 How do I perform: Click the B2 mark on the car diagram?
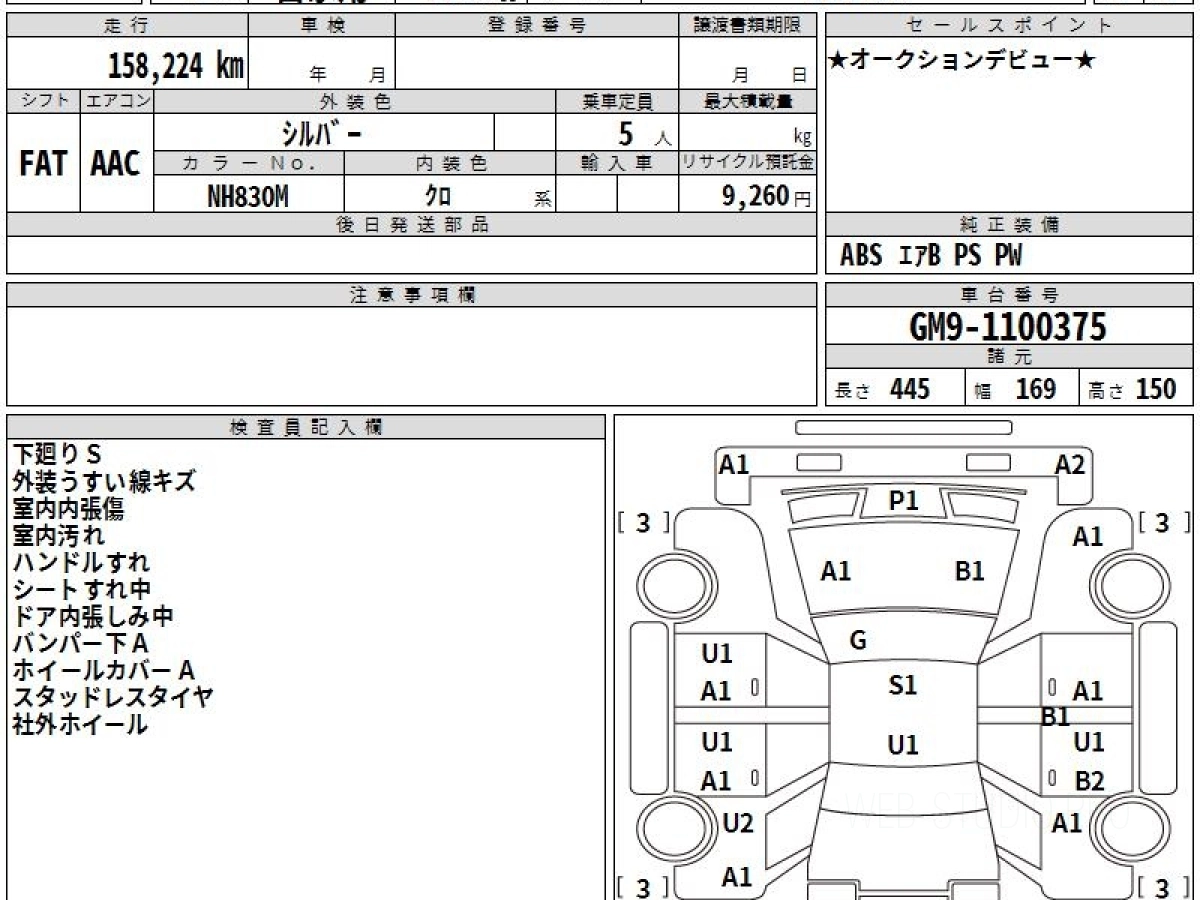(1089, 781)
